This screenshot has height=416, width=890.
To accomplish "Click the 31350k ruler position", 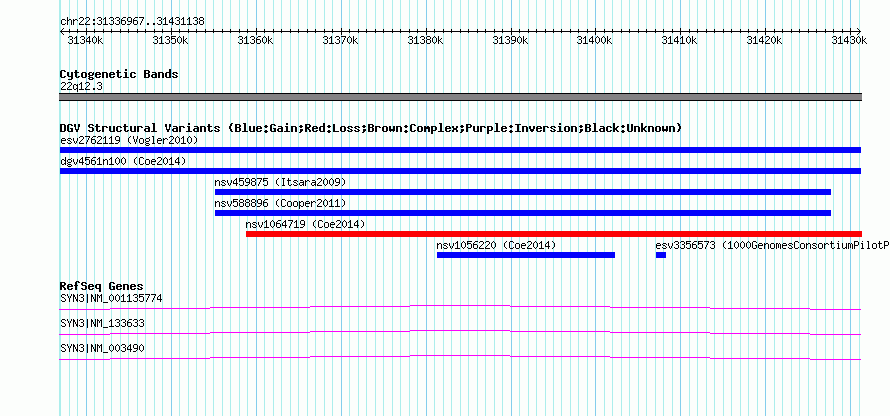I will coord(170,40).
